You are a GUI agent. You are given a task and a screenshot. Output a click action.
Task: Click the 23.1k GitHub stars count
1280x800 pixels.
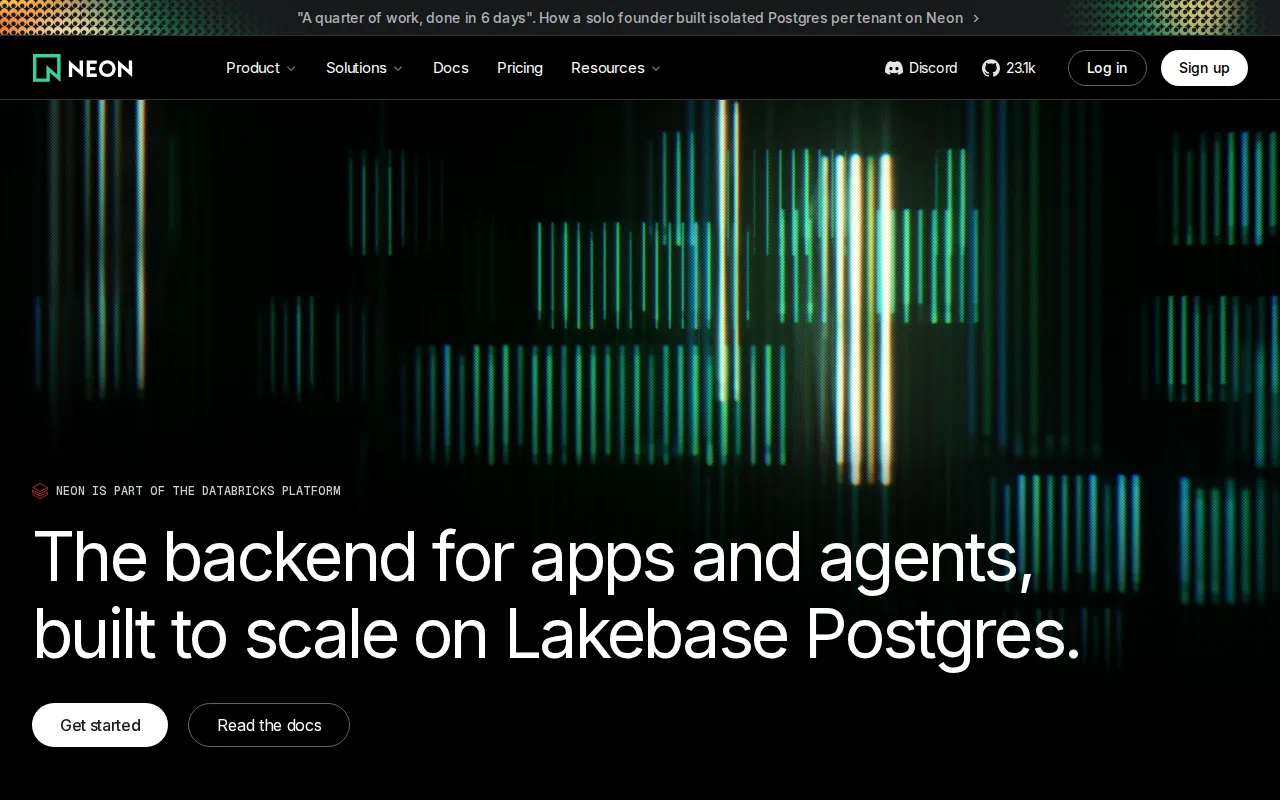1021,68
